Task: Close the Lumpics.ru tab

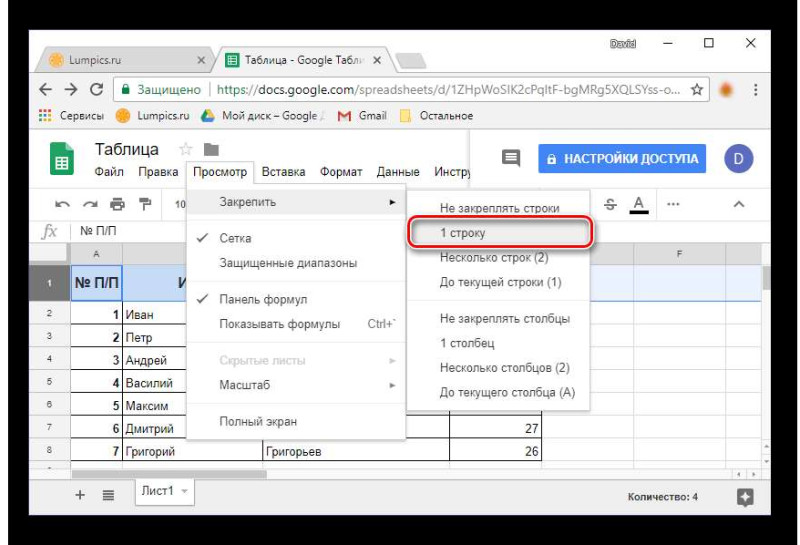Action: (x=202, y=60)
